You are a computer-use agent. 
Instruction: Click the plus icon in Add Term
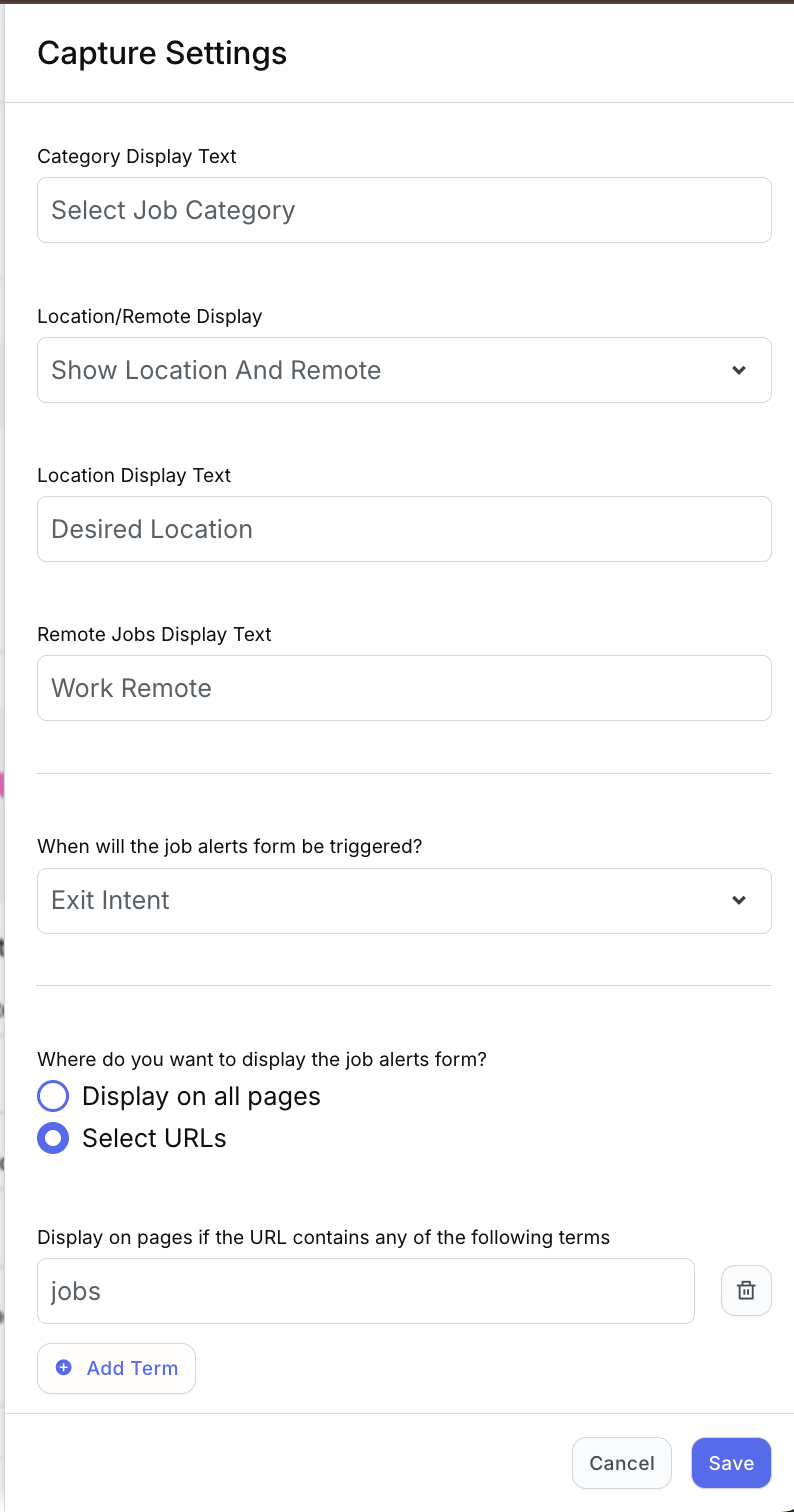pyautogui.click(x=64, y=1368)
